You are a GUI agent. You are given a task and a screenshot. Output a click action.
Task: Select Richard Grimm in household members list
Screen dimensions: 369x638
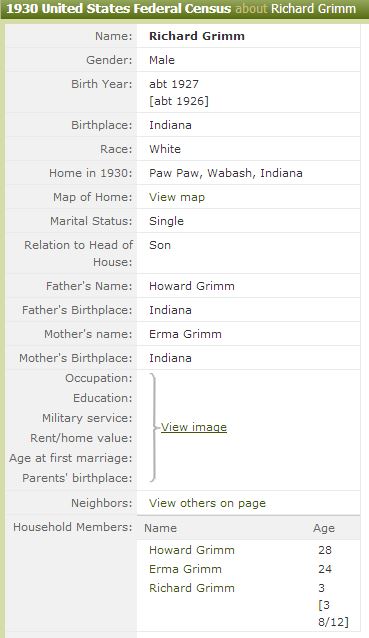coord(192,588)
